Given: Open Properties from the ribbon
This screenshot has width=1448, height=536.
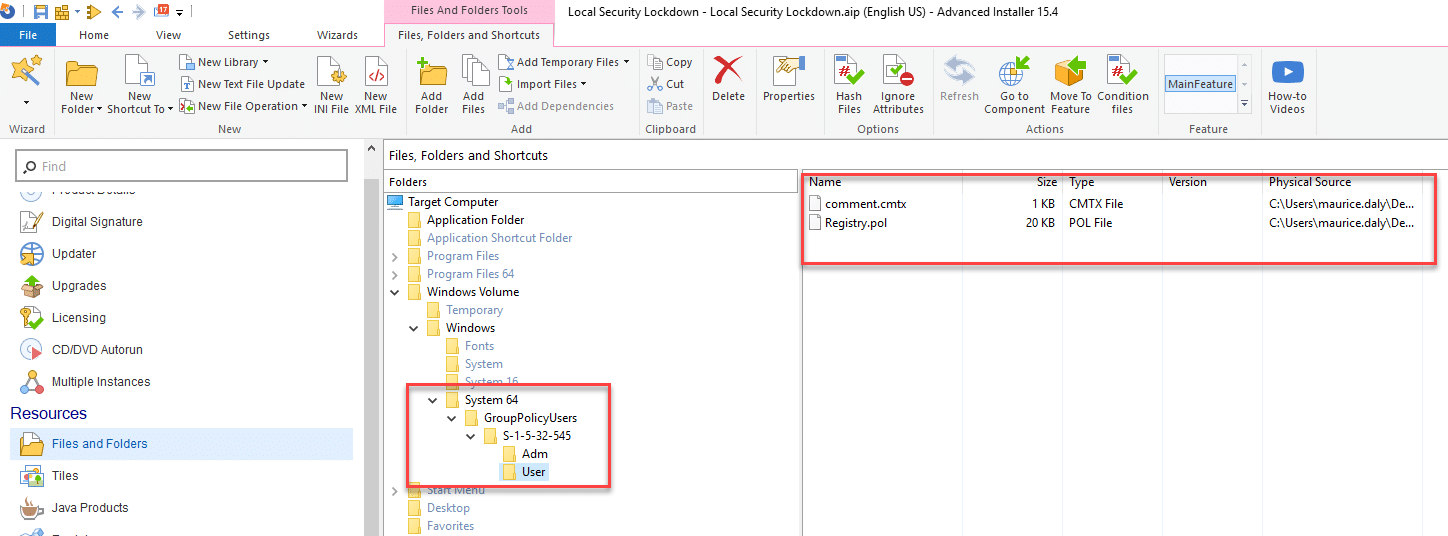Looking at the screenshot, I should tap(789, 80).
